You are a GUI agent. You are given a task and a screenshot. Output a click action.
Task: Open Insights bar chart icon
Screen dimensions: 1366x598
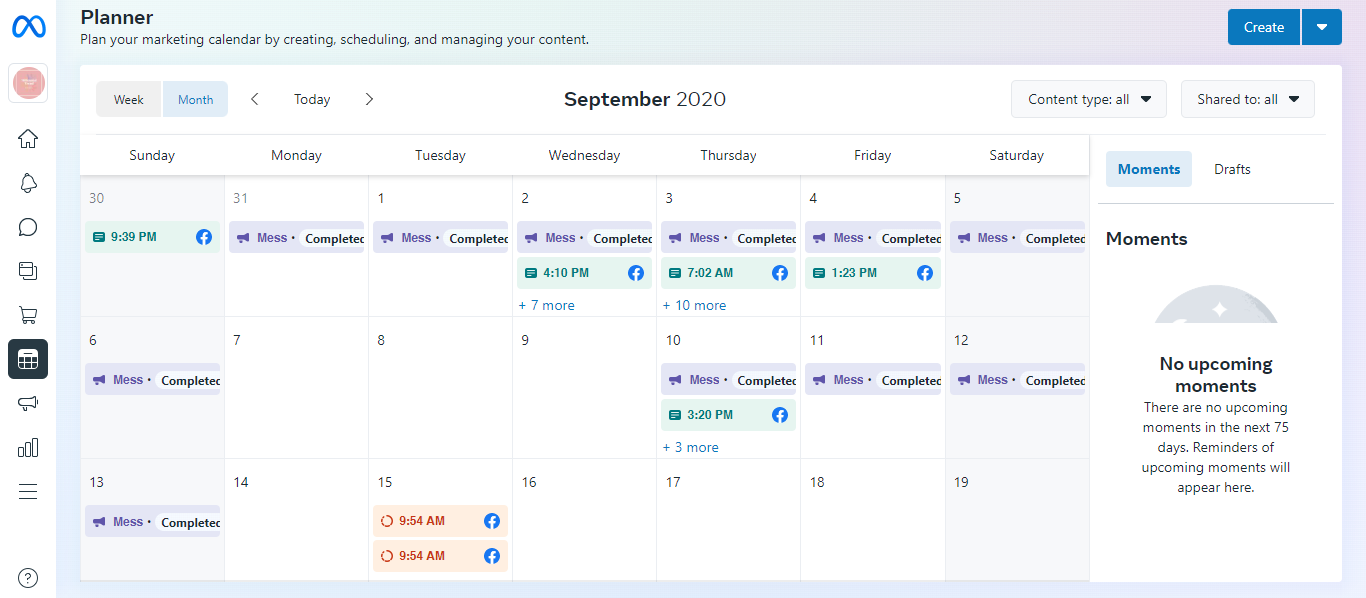click(x=28, y=447)
